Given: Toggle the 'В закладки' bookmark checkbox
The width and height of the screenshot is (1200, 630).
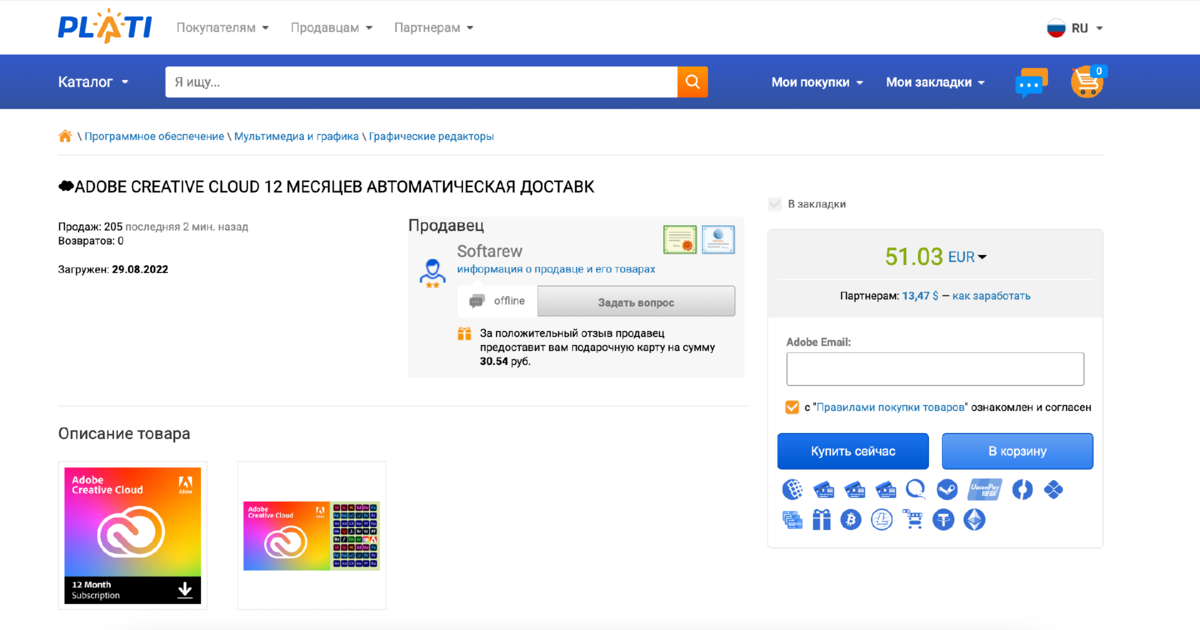Looking at the screenshot, I should click(774, 204).
